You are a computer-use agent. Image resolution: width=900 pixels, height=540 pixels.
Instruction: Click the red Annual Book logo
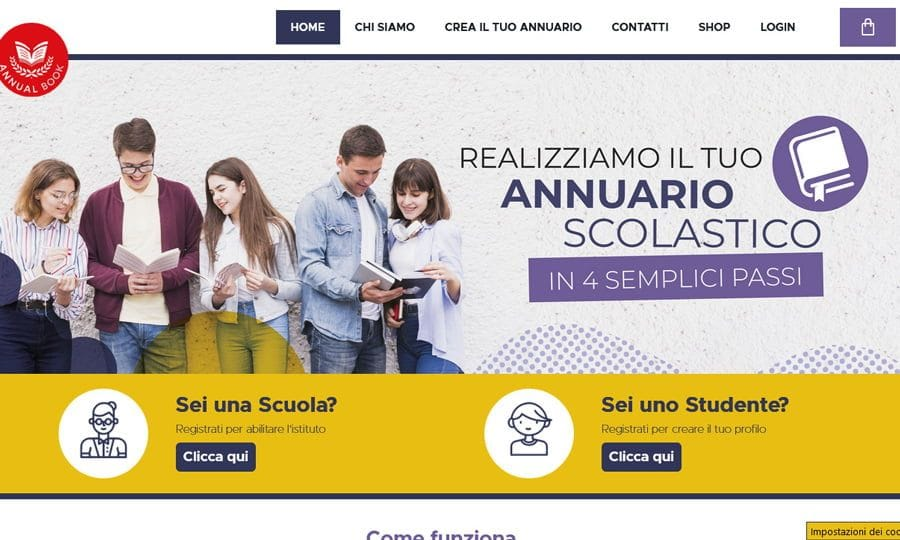pyautogui.click(x=33, y=60)
